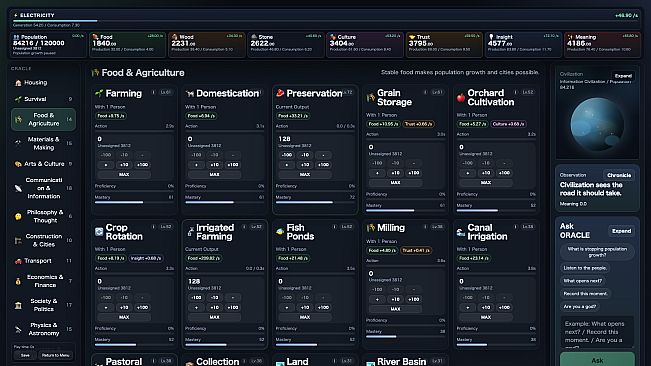Image resolution: width=651 pixels, height=366 pixels.
Task: Click the Farming sprout icon on card
Action: click(99, 93)
